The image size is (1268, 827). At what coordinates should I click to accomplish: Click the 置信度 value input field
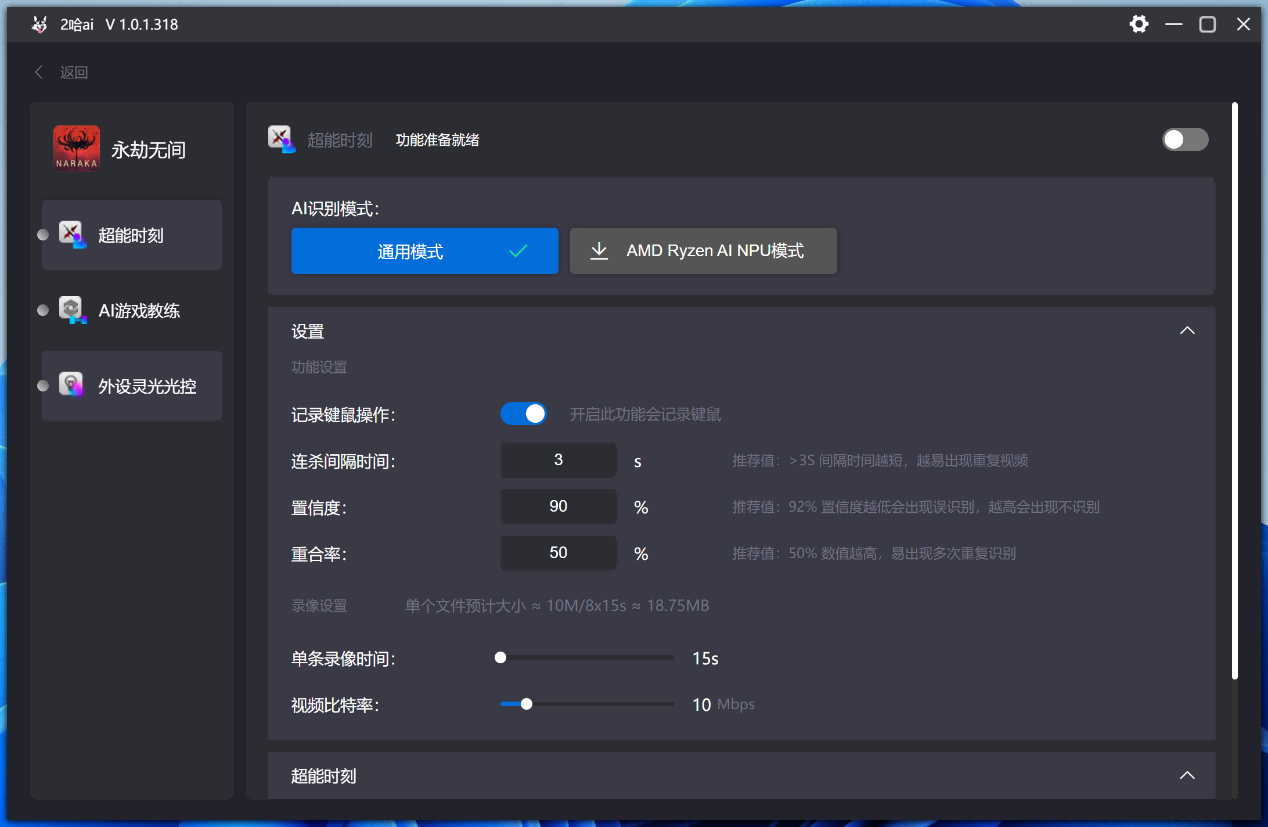(x=558, y=506)
